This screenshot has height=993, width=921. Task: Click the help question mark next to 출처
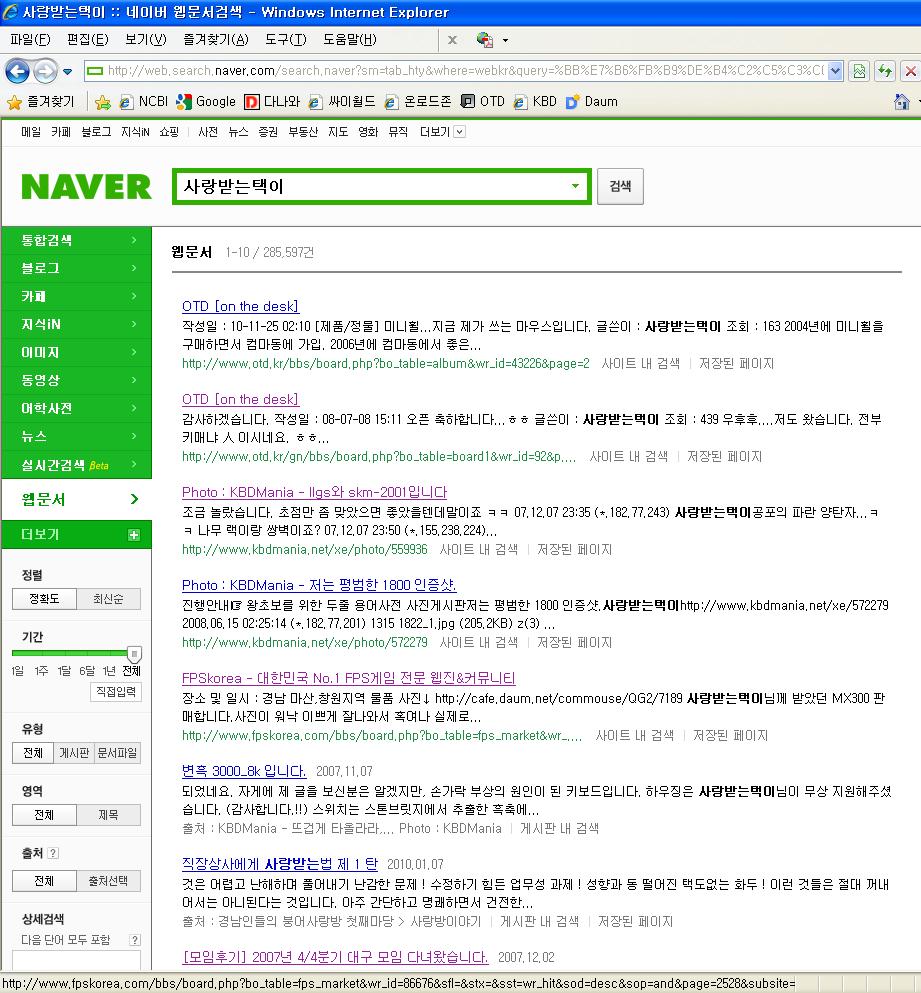pyautogui.click(x=53, y=853)
